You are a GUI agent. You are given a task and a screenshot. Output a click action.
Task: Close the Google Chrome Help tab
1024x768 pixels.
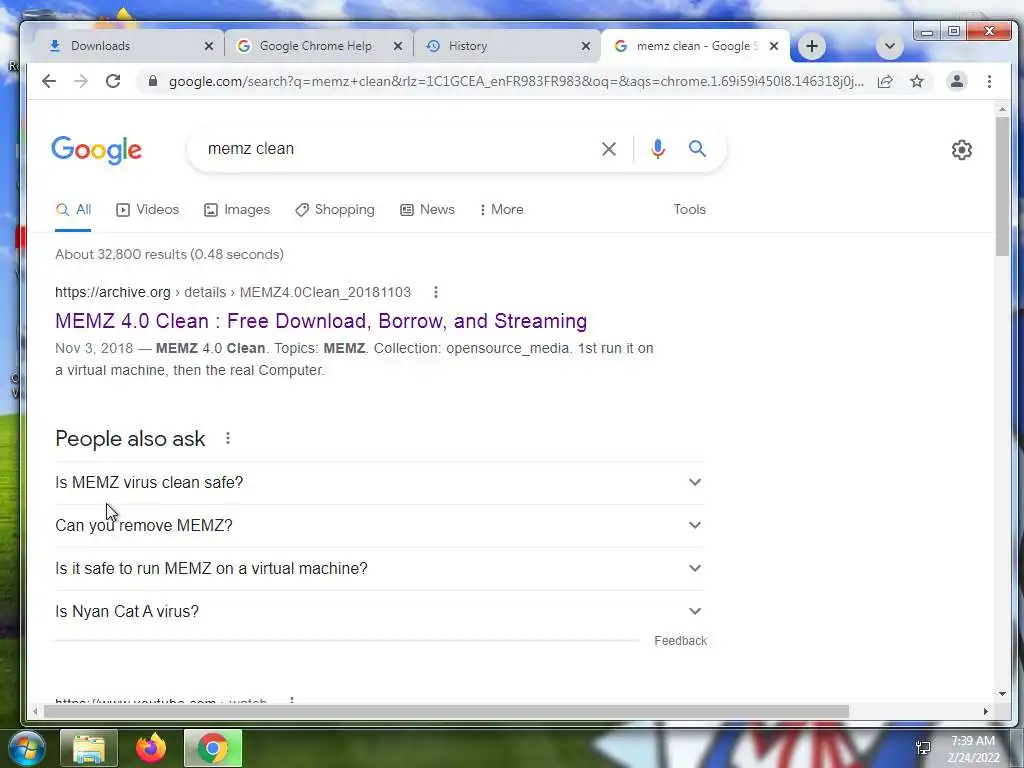398,46
